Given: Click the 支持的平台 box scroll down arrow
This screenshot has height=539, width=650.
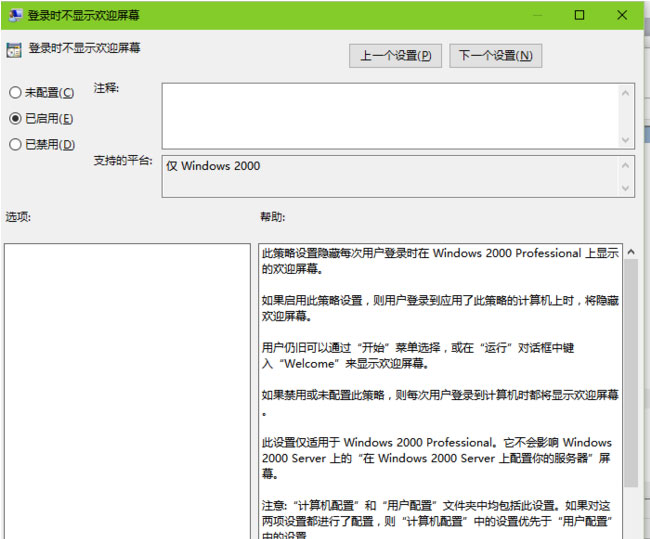Looking at the screenshot, I should [625, 188].
